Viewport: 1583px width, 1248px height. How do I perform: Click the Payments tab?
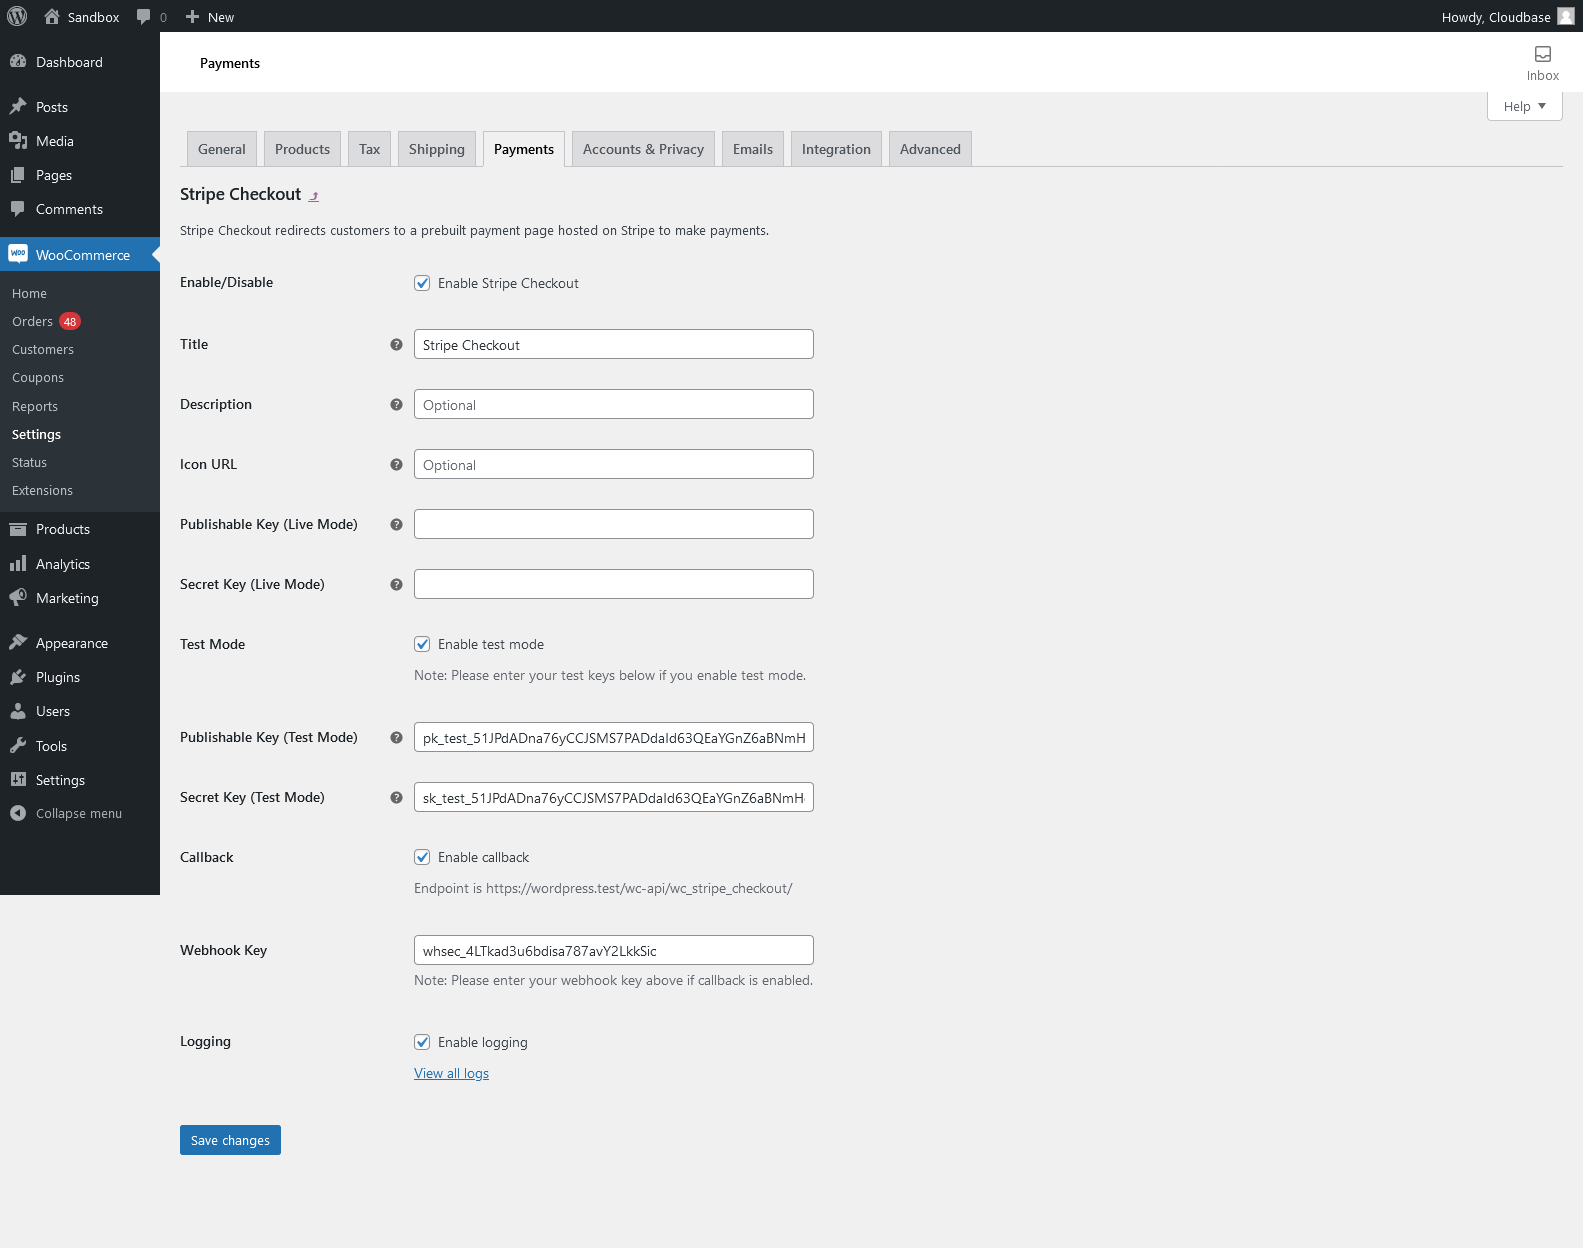[x=524, y=149]
